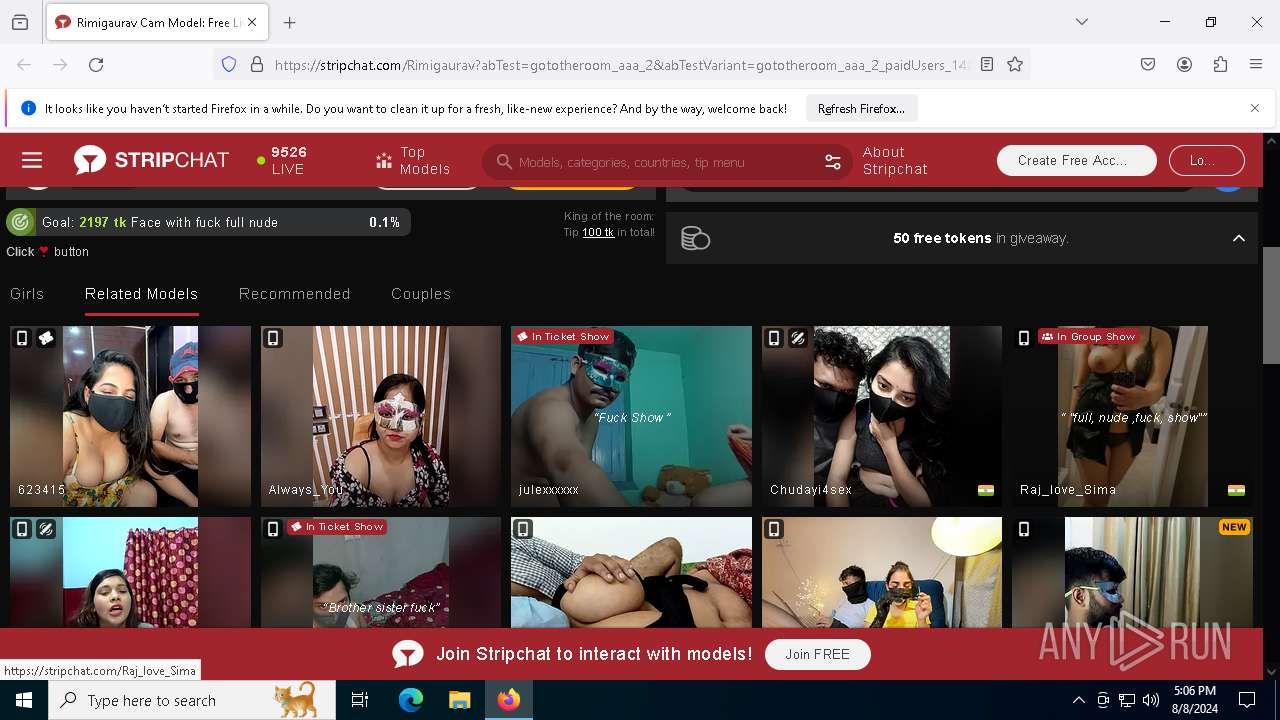Open the Raj_love_Sima model thumbnail
Screen dimensions: 1280x720
click(x=1132, y=416)
